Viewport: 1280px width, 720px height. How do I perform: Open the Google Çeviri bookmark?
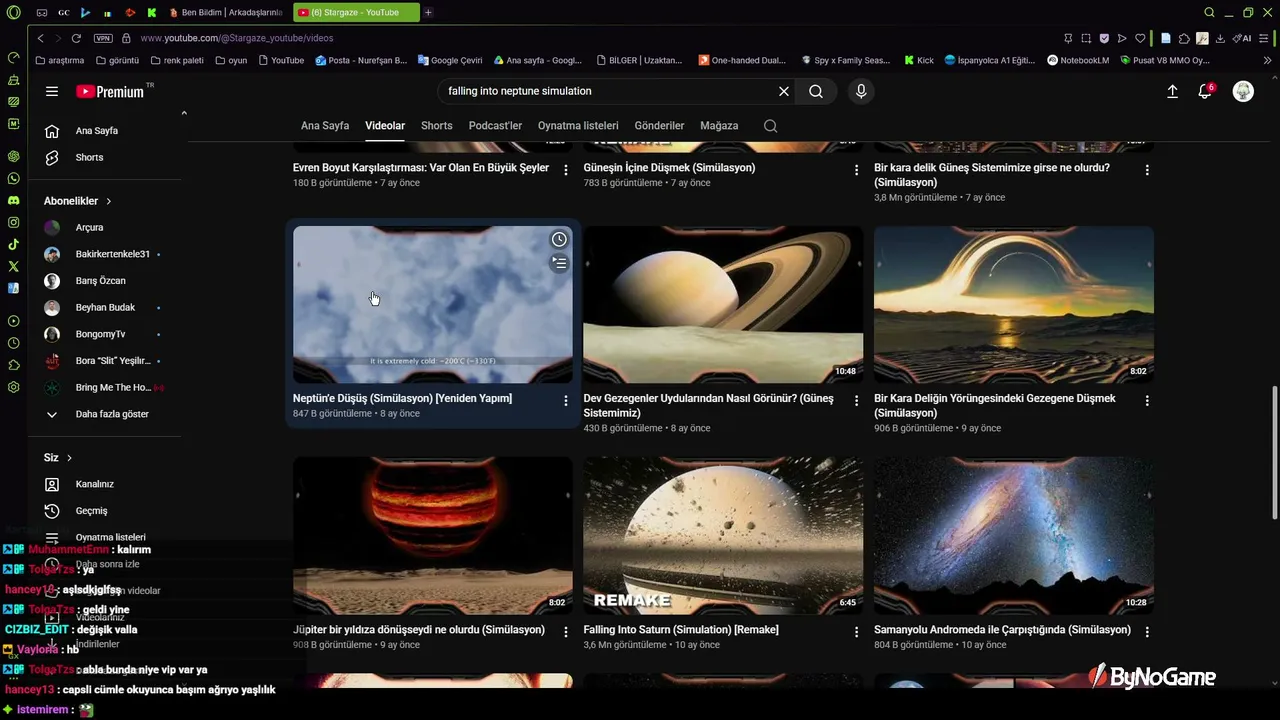pyautogui.click(x=450, y=60)
